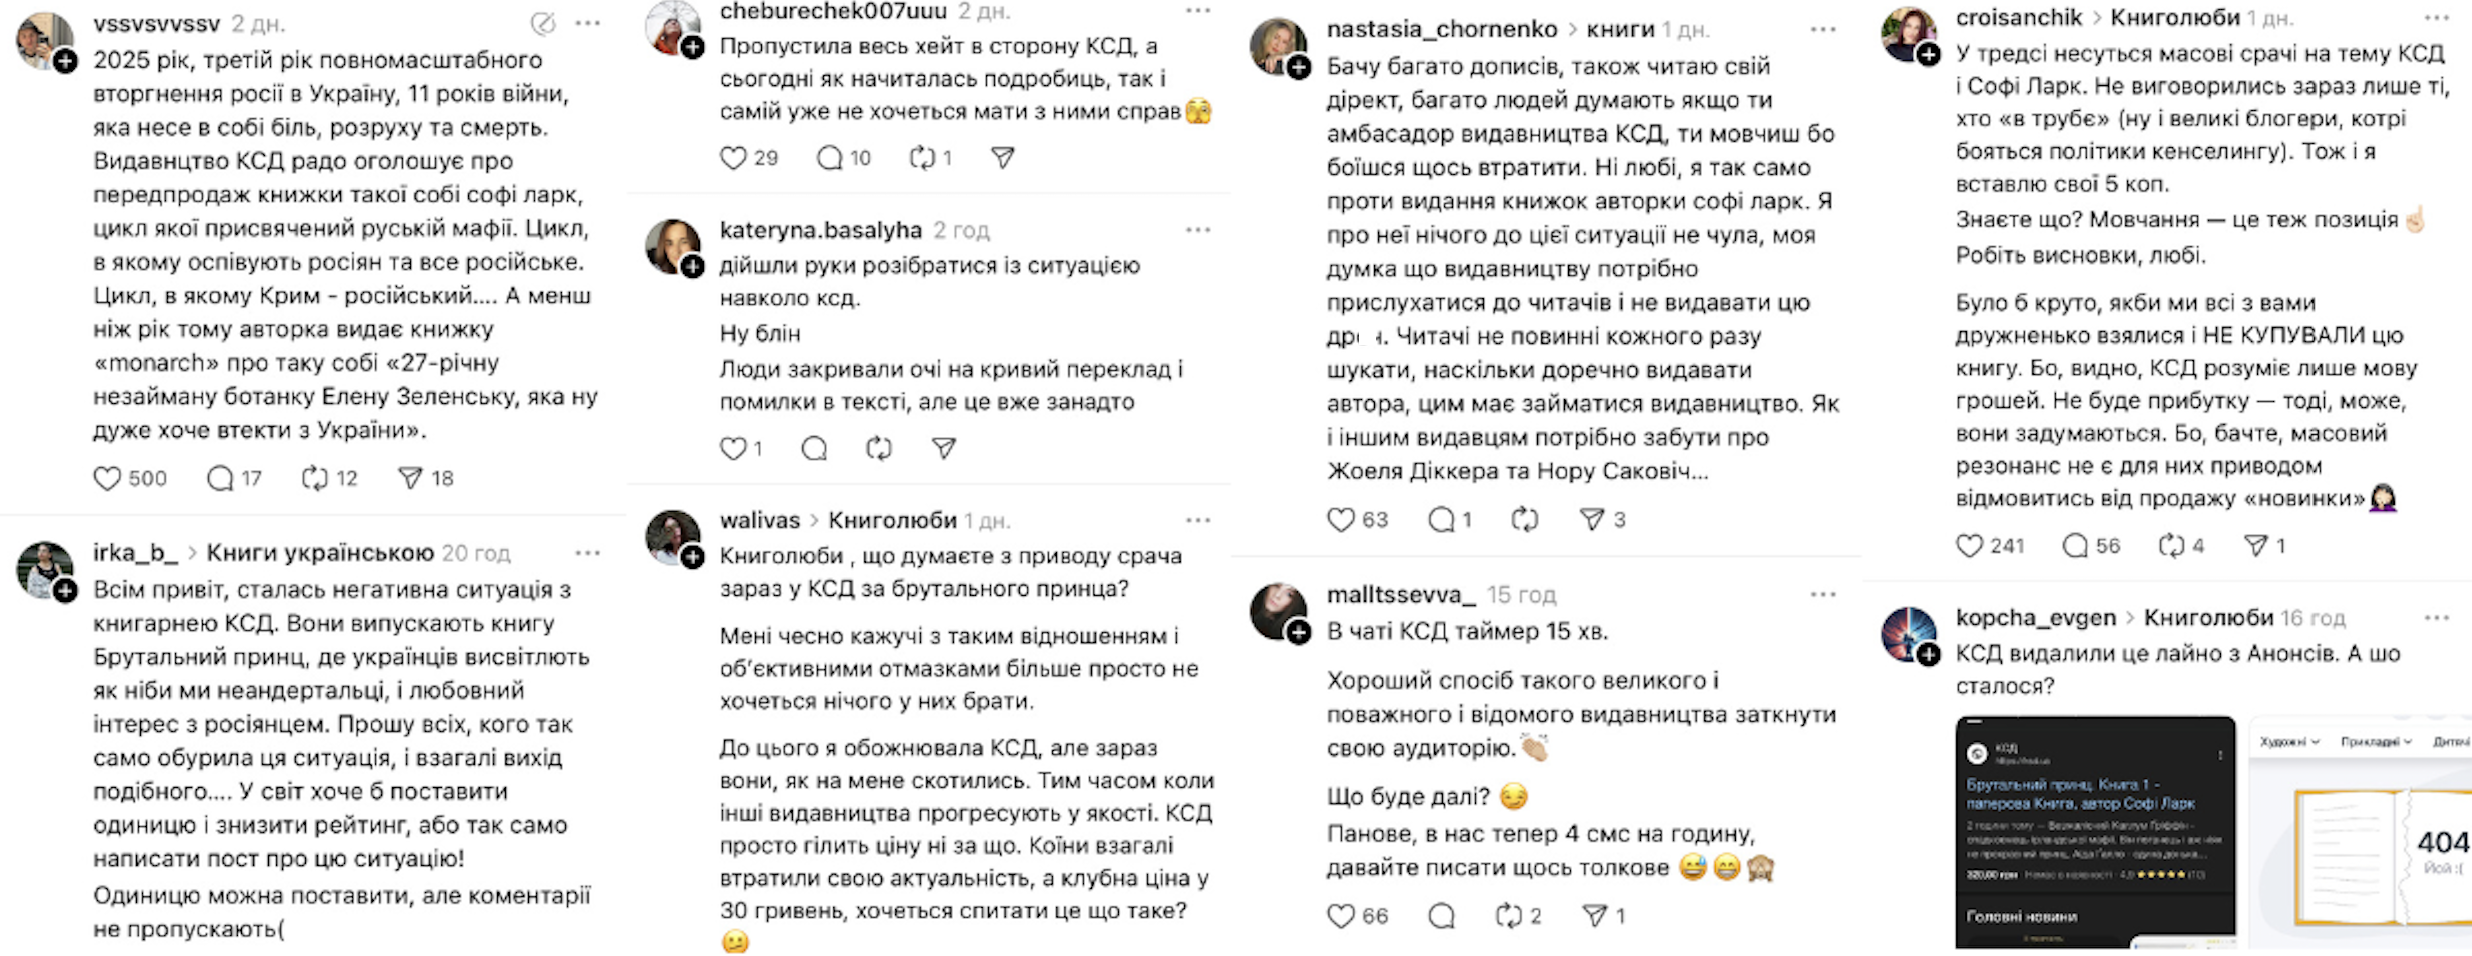
Task: Open the dark КСД search screenshot image
Action: click(x=2095, y=832)
